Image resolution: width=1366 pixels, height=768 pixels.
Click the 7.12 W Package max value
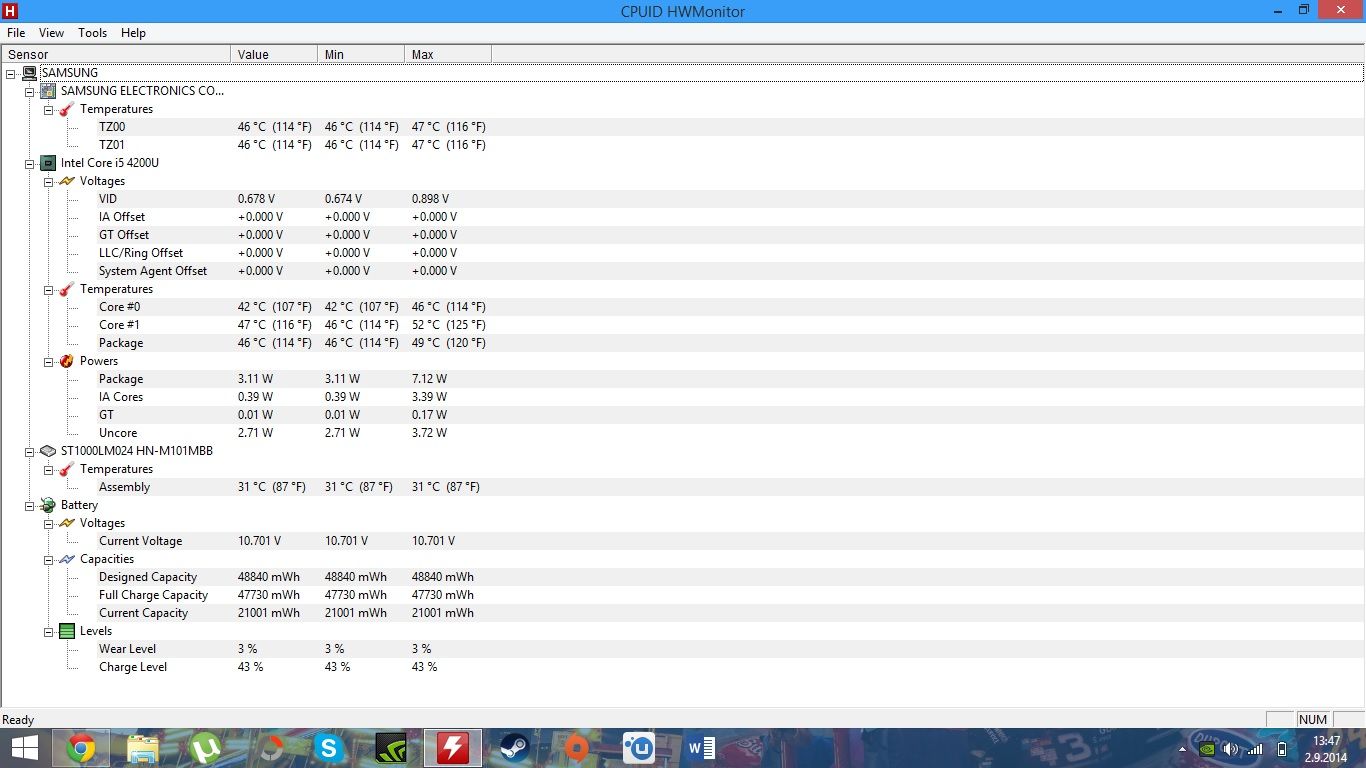click(429, 379)
